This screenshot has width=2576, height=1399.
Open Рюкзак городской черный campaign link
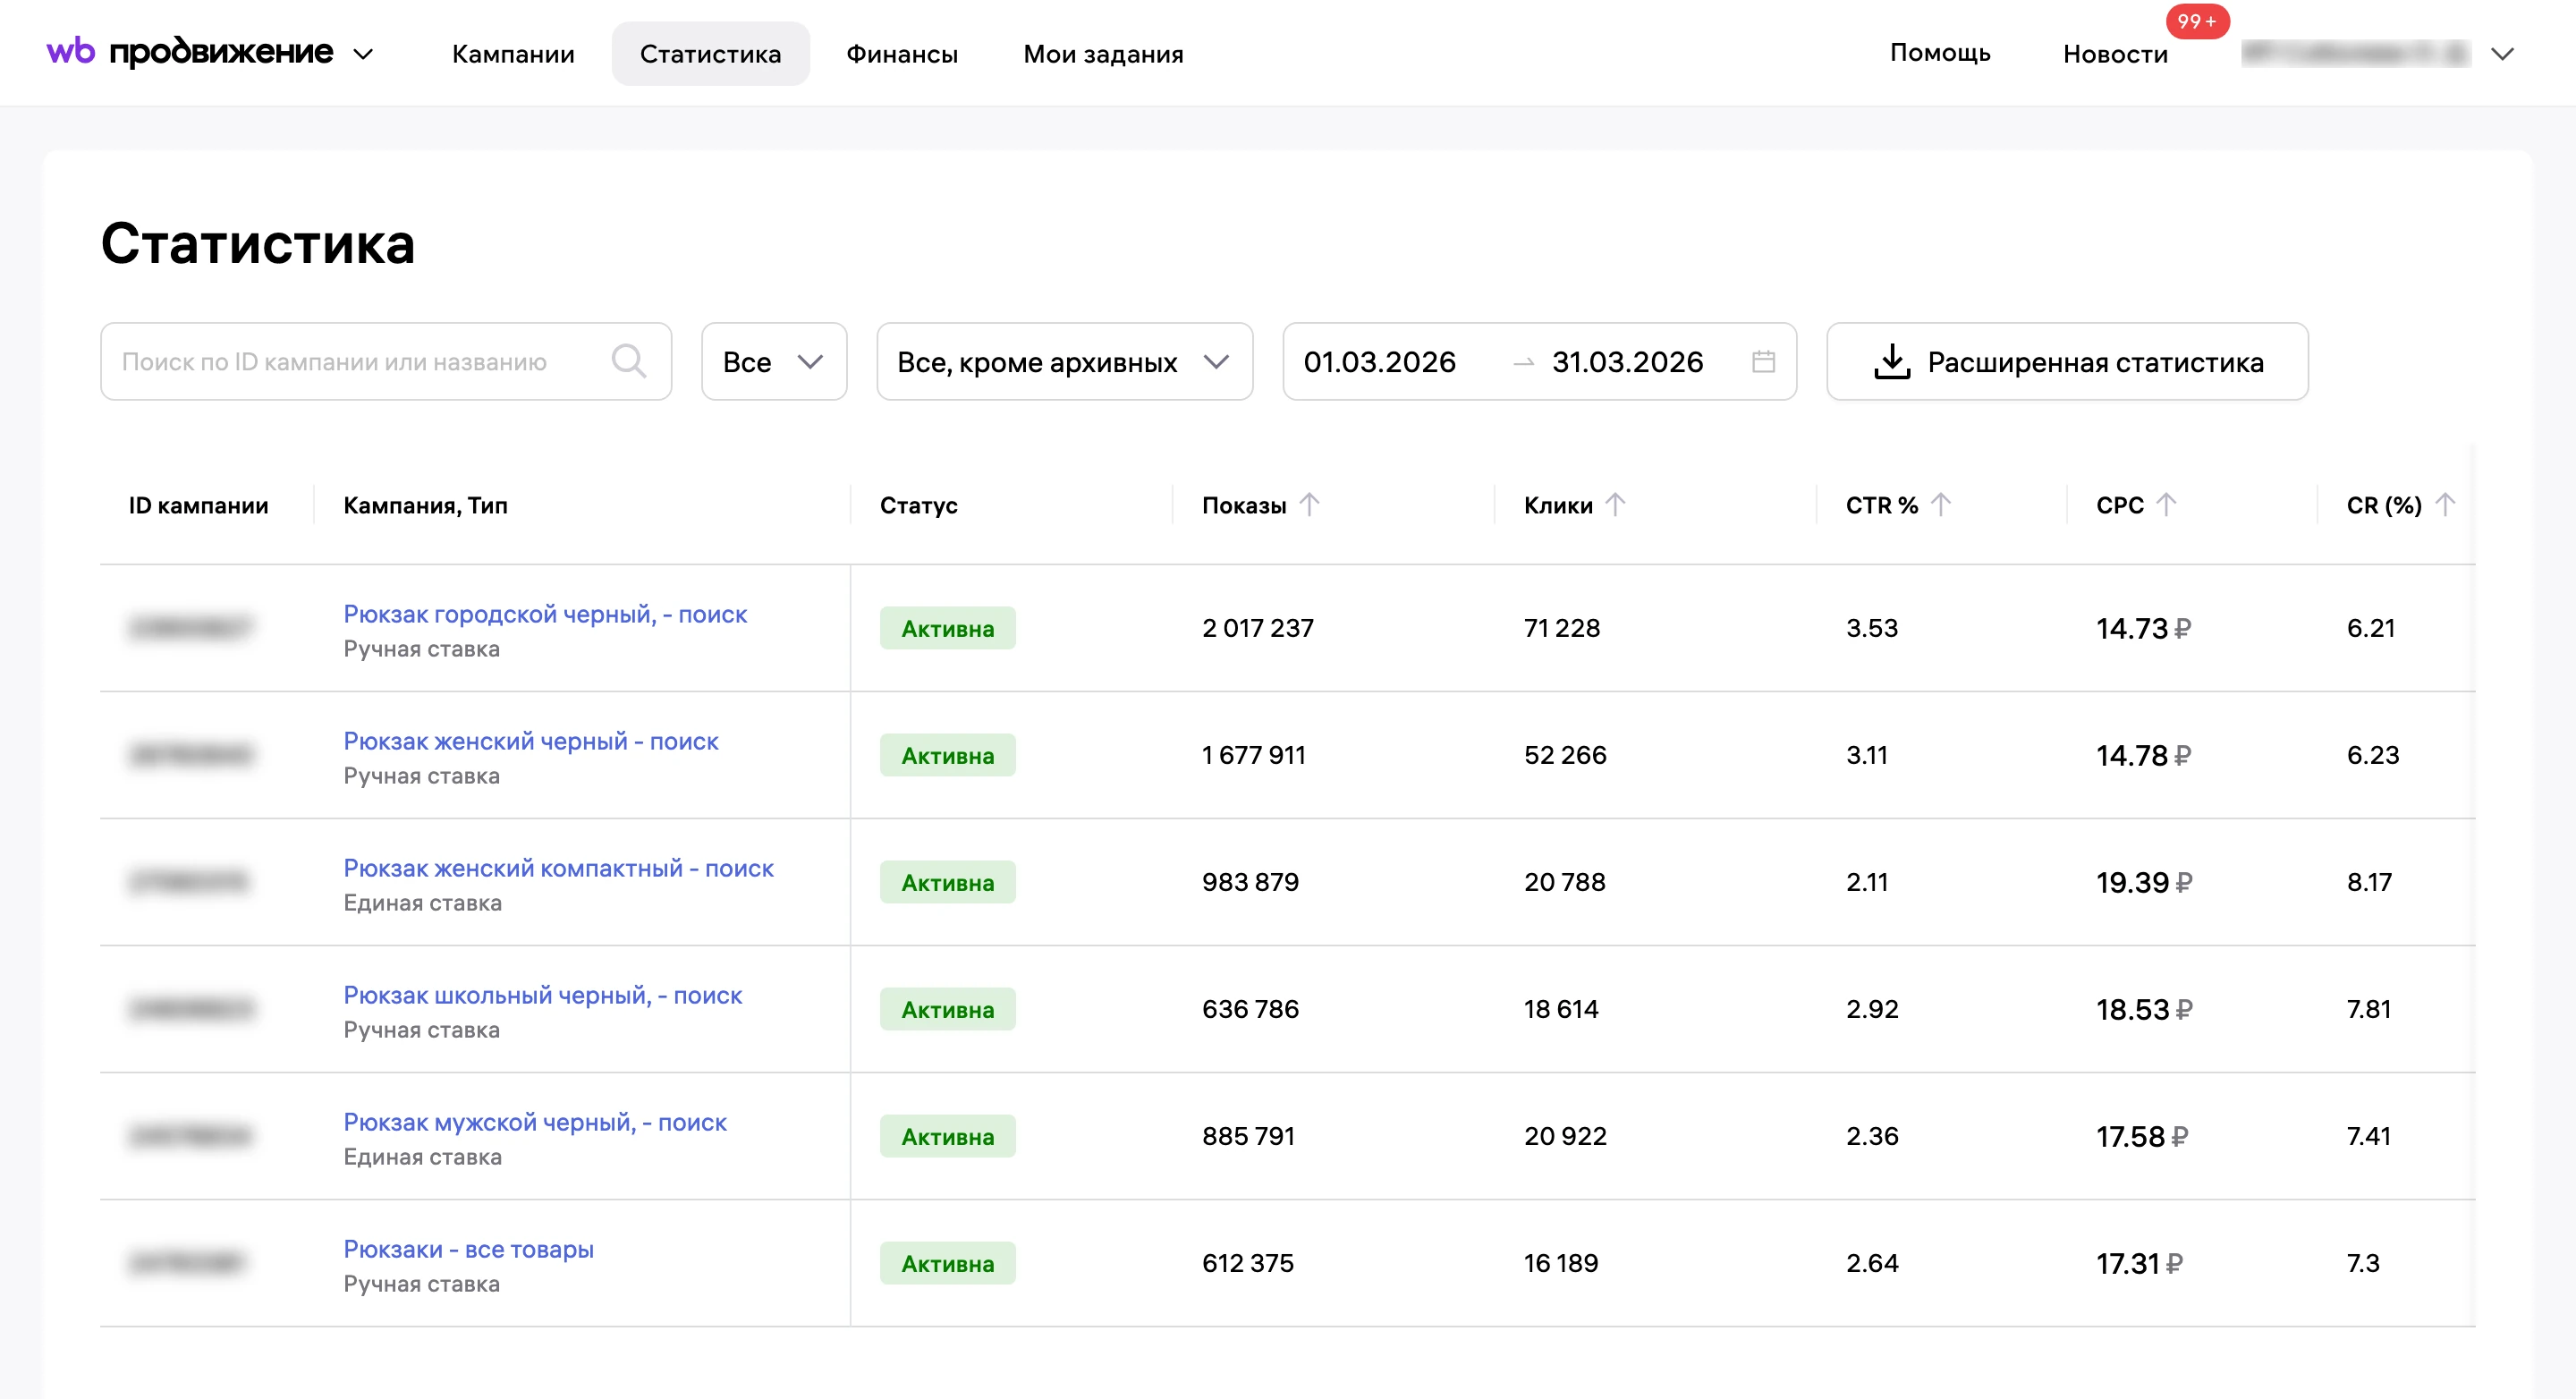[545, 614]
